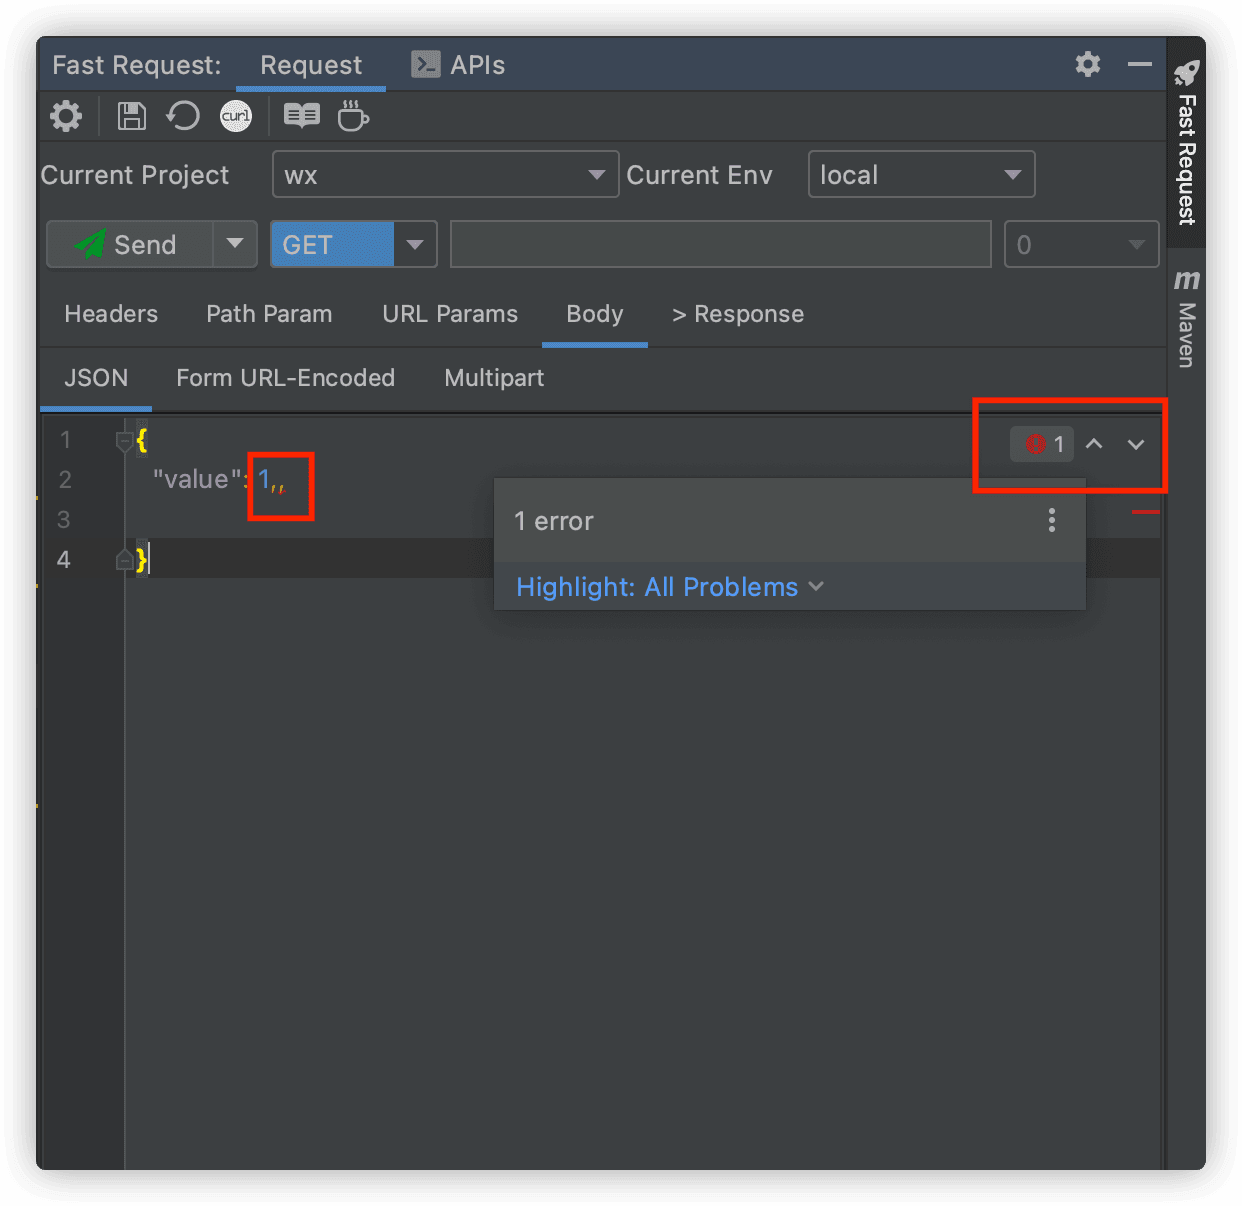Open the GET method dropdown

[x=415, y=245]
